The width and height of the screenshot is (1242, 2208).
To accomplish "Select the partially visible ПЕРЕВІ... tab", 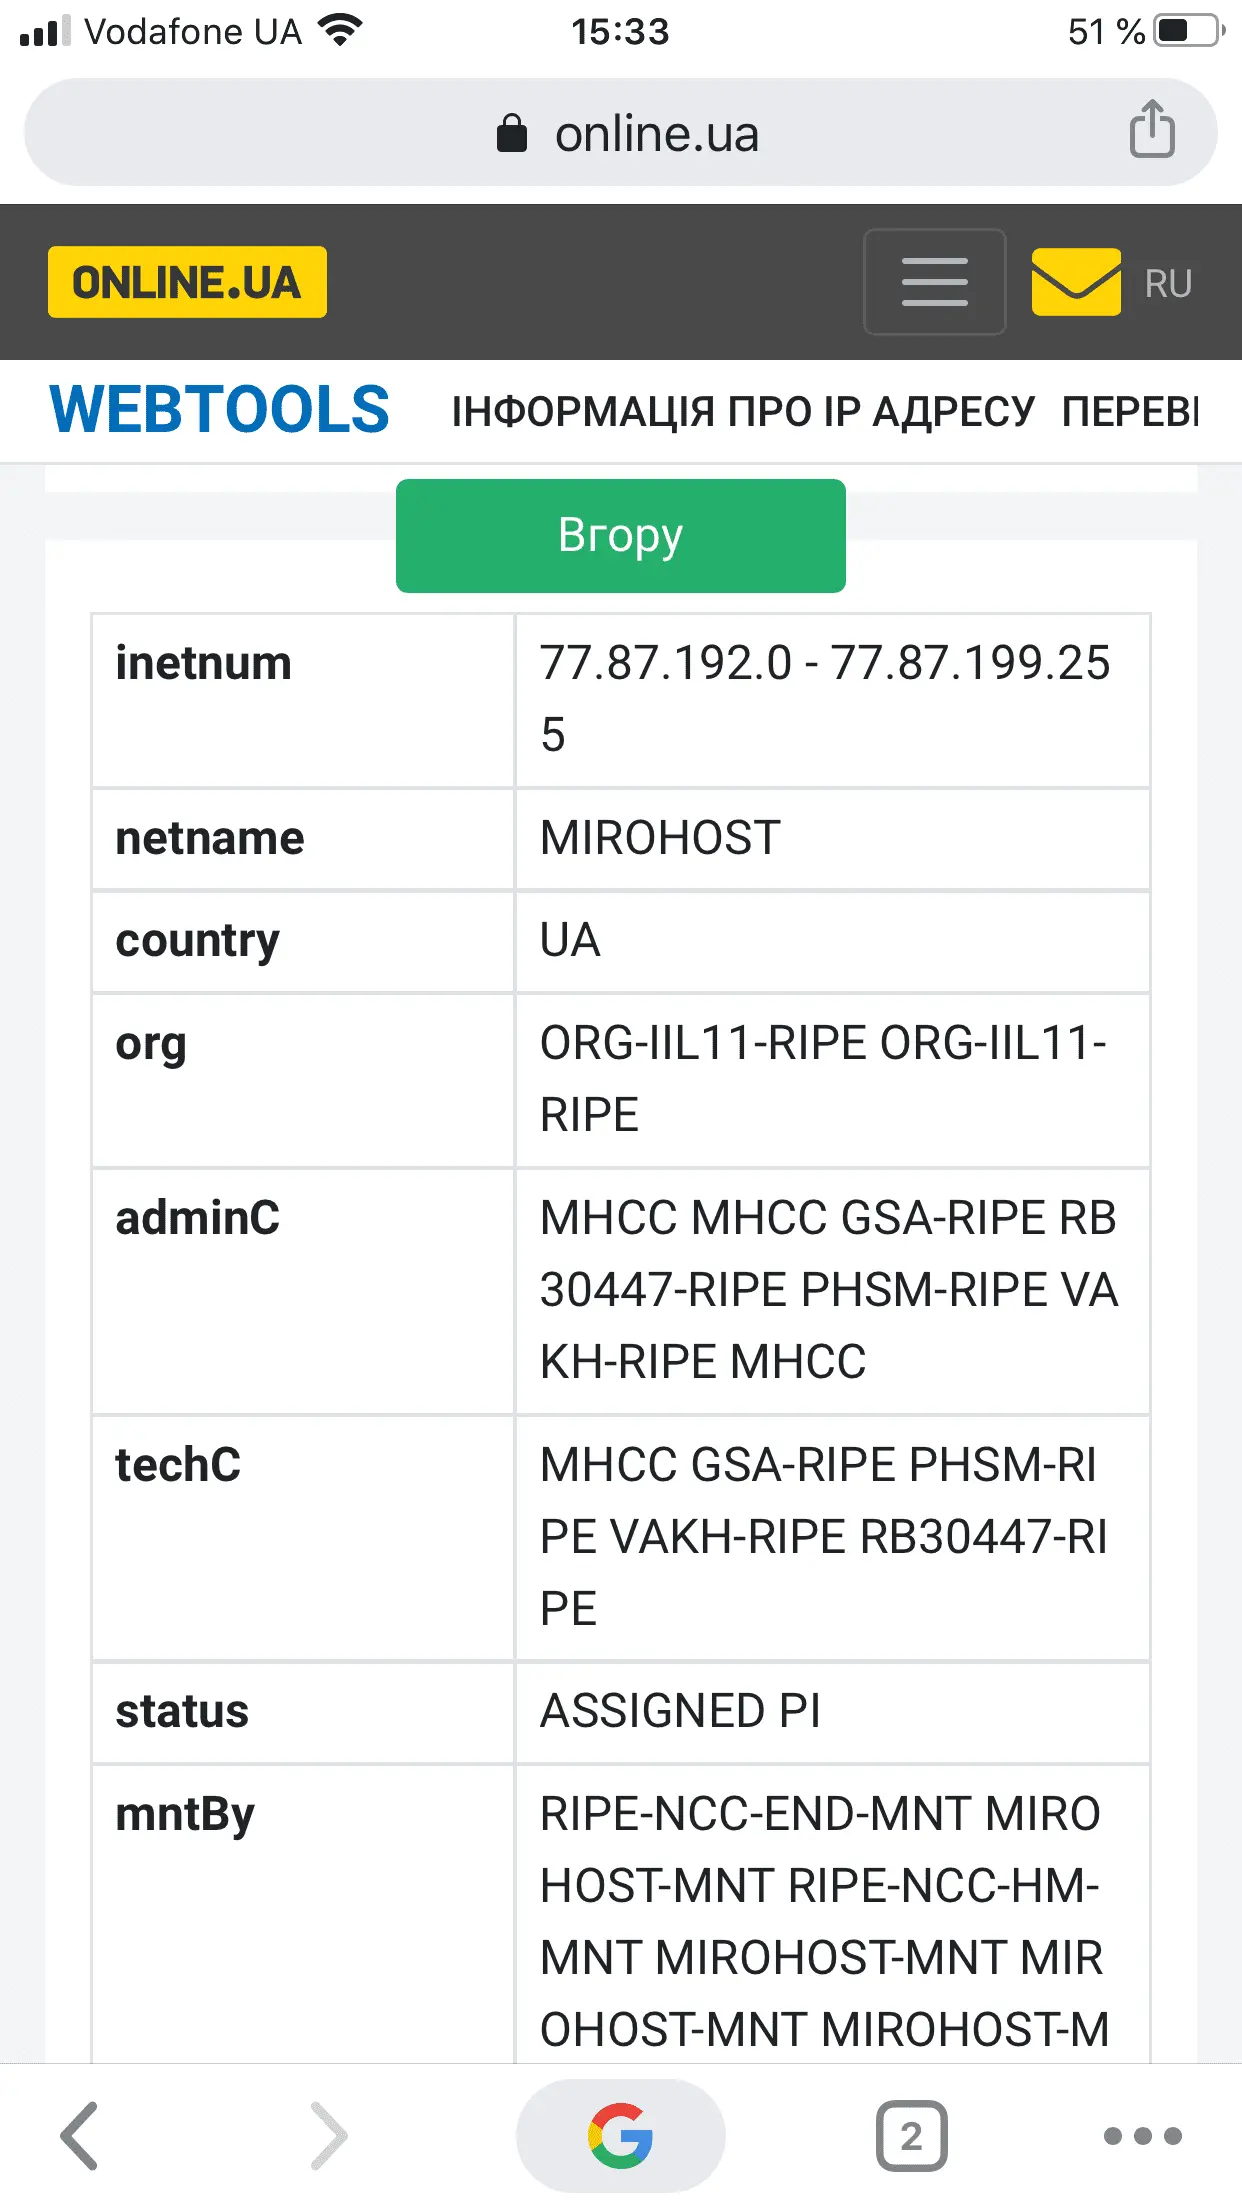I will pos(1130,412).
